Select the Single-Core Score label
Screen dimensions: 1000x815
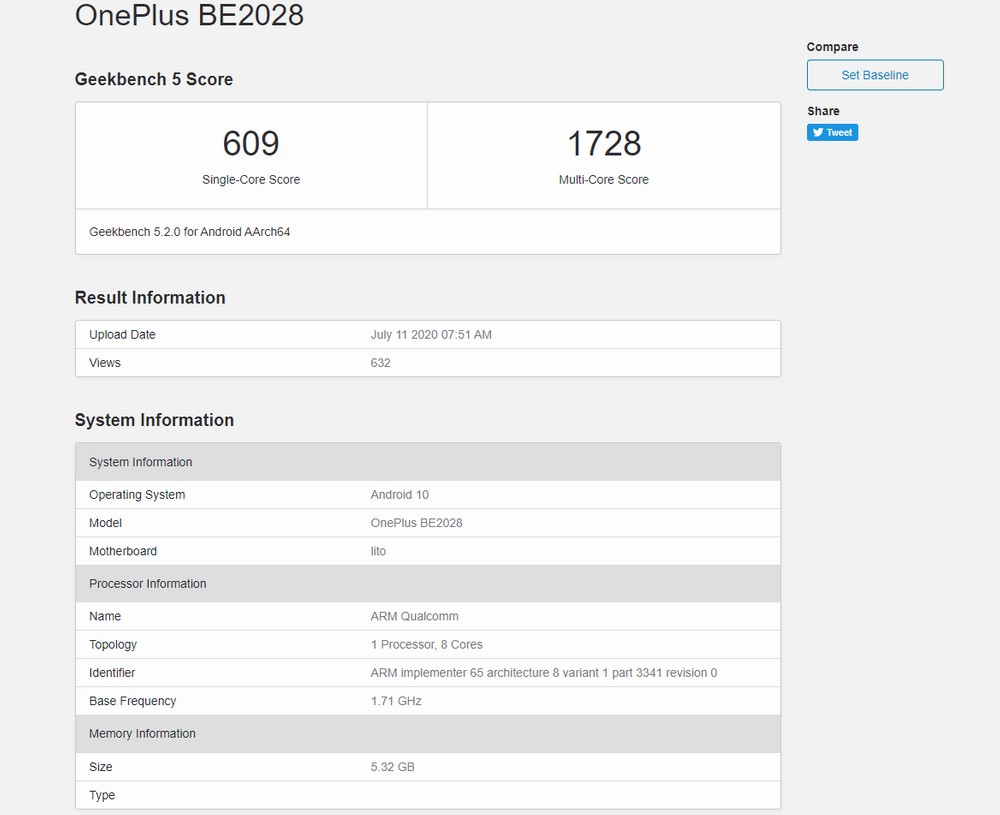point(251,180)
